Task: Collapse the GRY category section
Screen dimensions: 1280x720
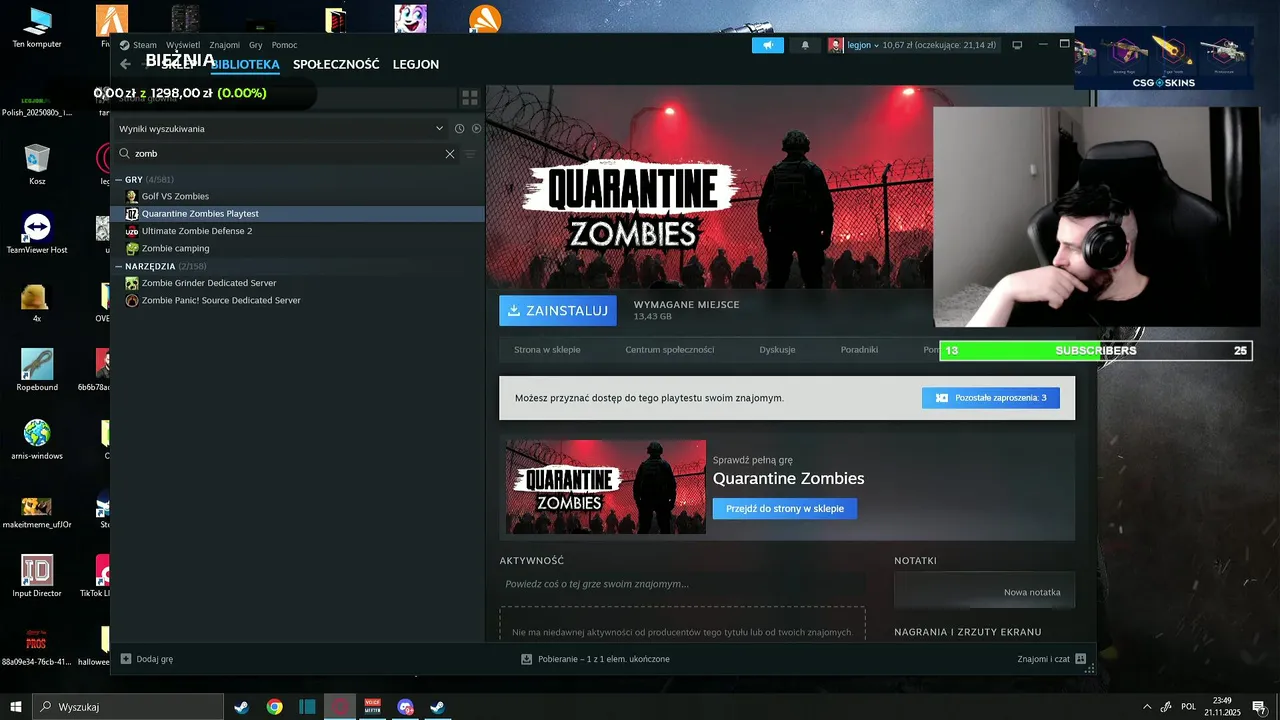Action: coord(118,180)
